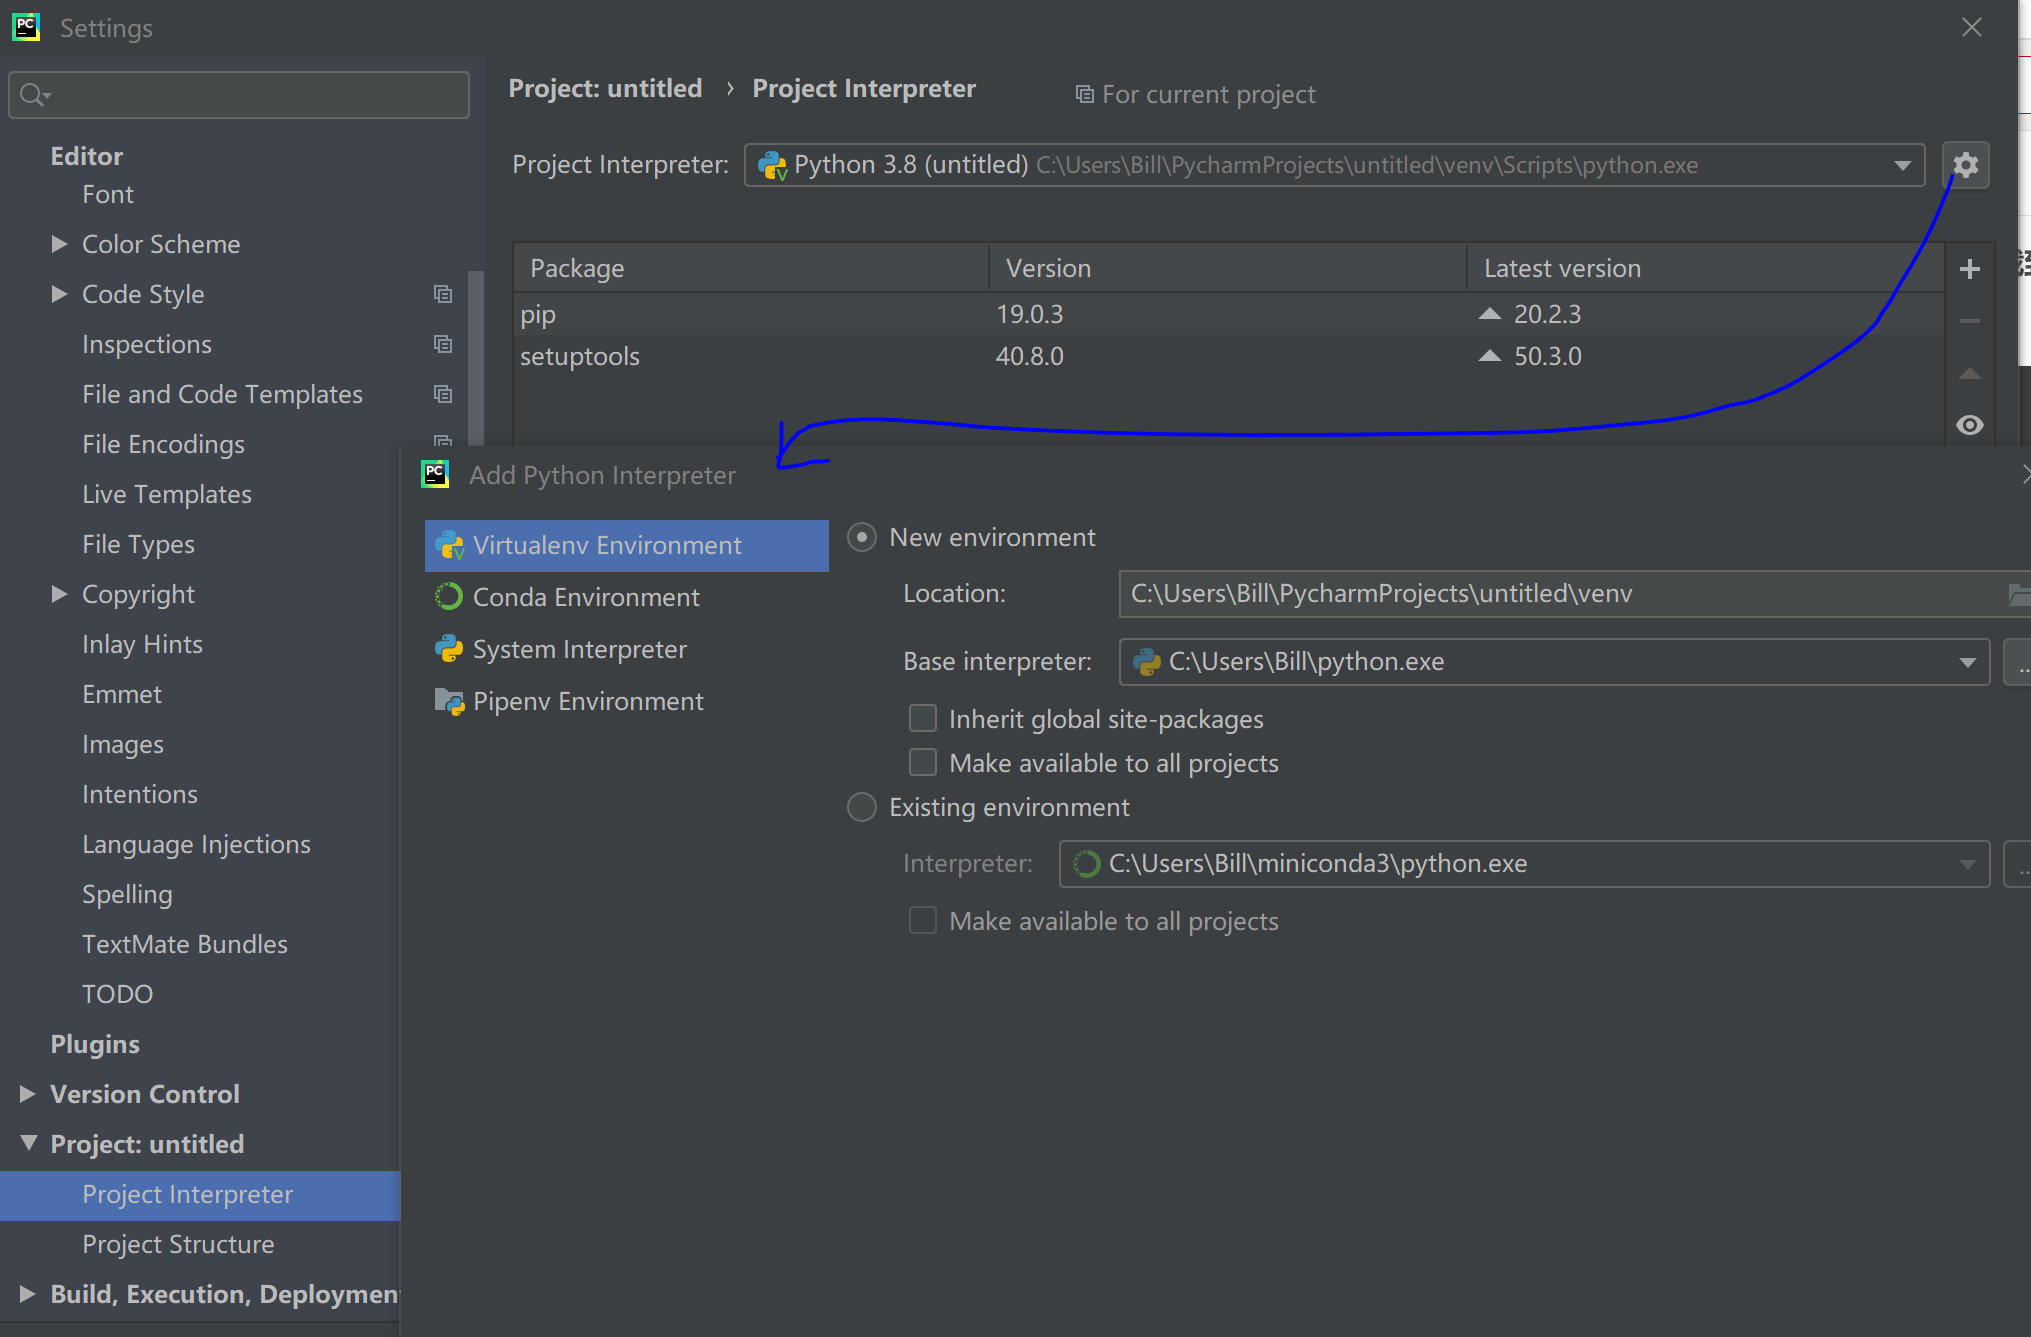
Task: Click the upgrade package arrow icon
Action: pyautogui.click(x=1969, y=373)
